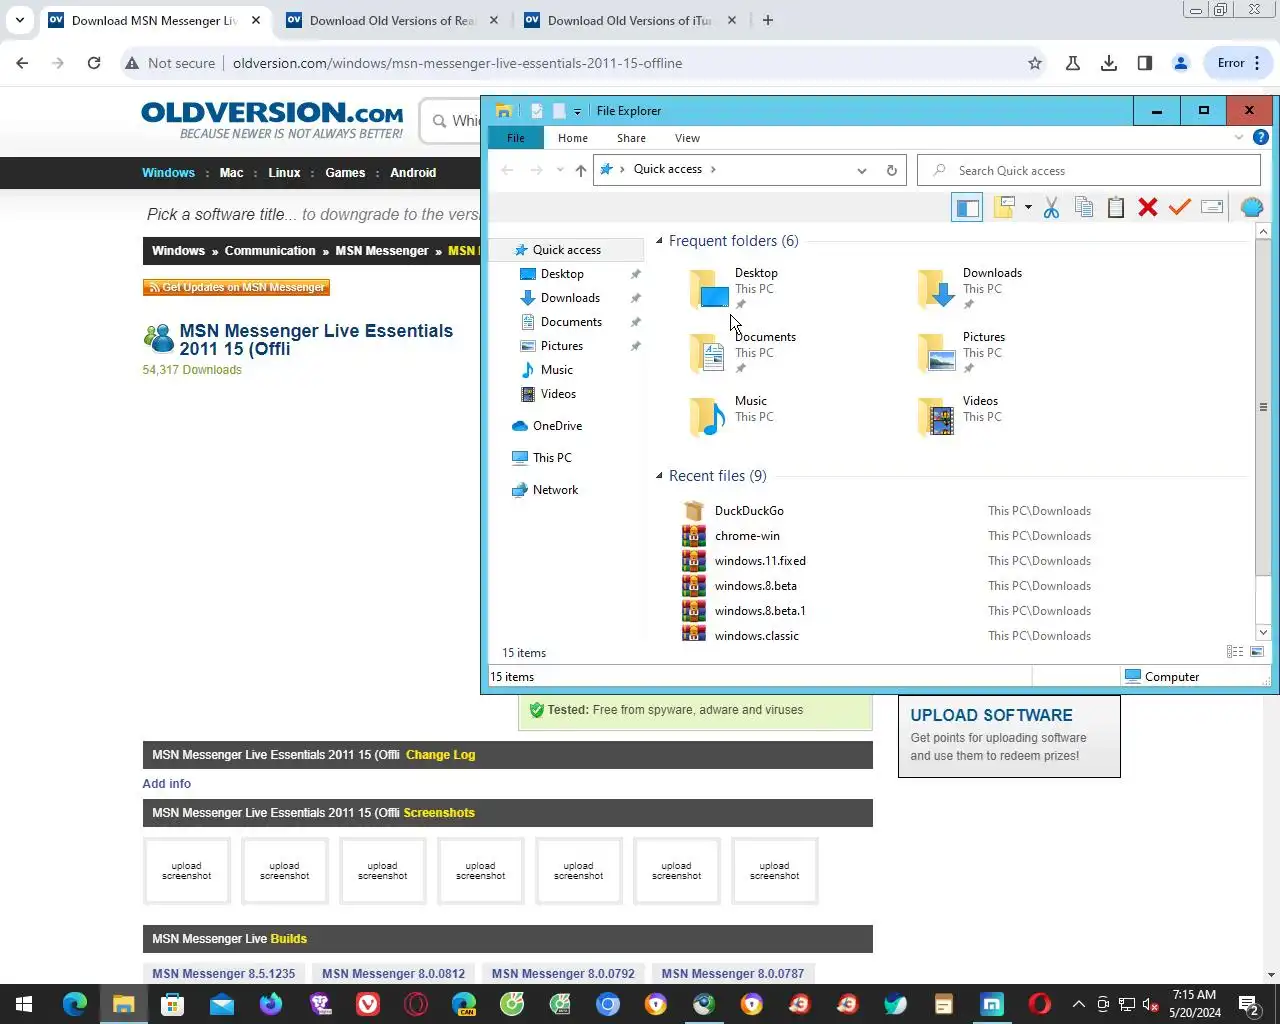Open the View ribbon tab
The width and height of the screenshot is (1280, 1024).
point(687,138)
